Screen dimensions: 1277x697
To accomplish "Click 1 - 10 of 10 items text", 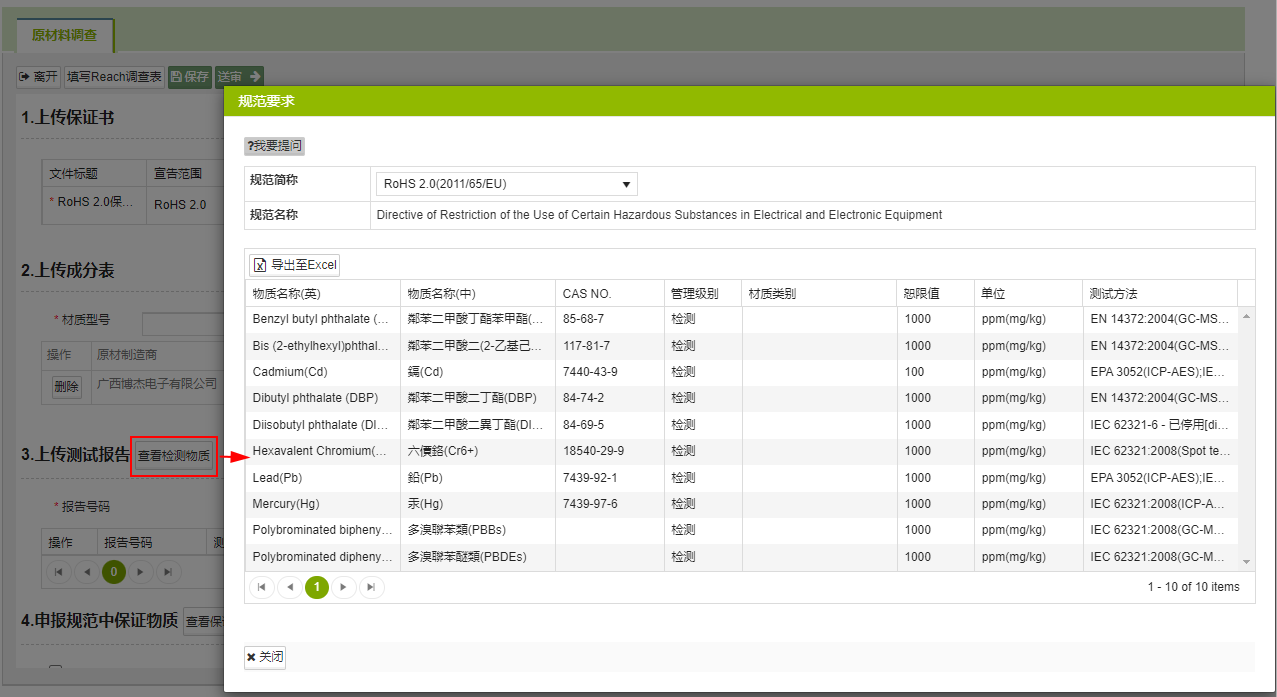I will [1193, 587].
